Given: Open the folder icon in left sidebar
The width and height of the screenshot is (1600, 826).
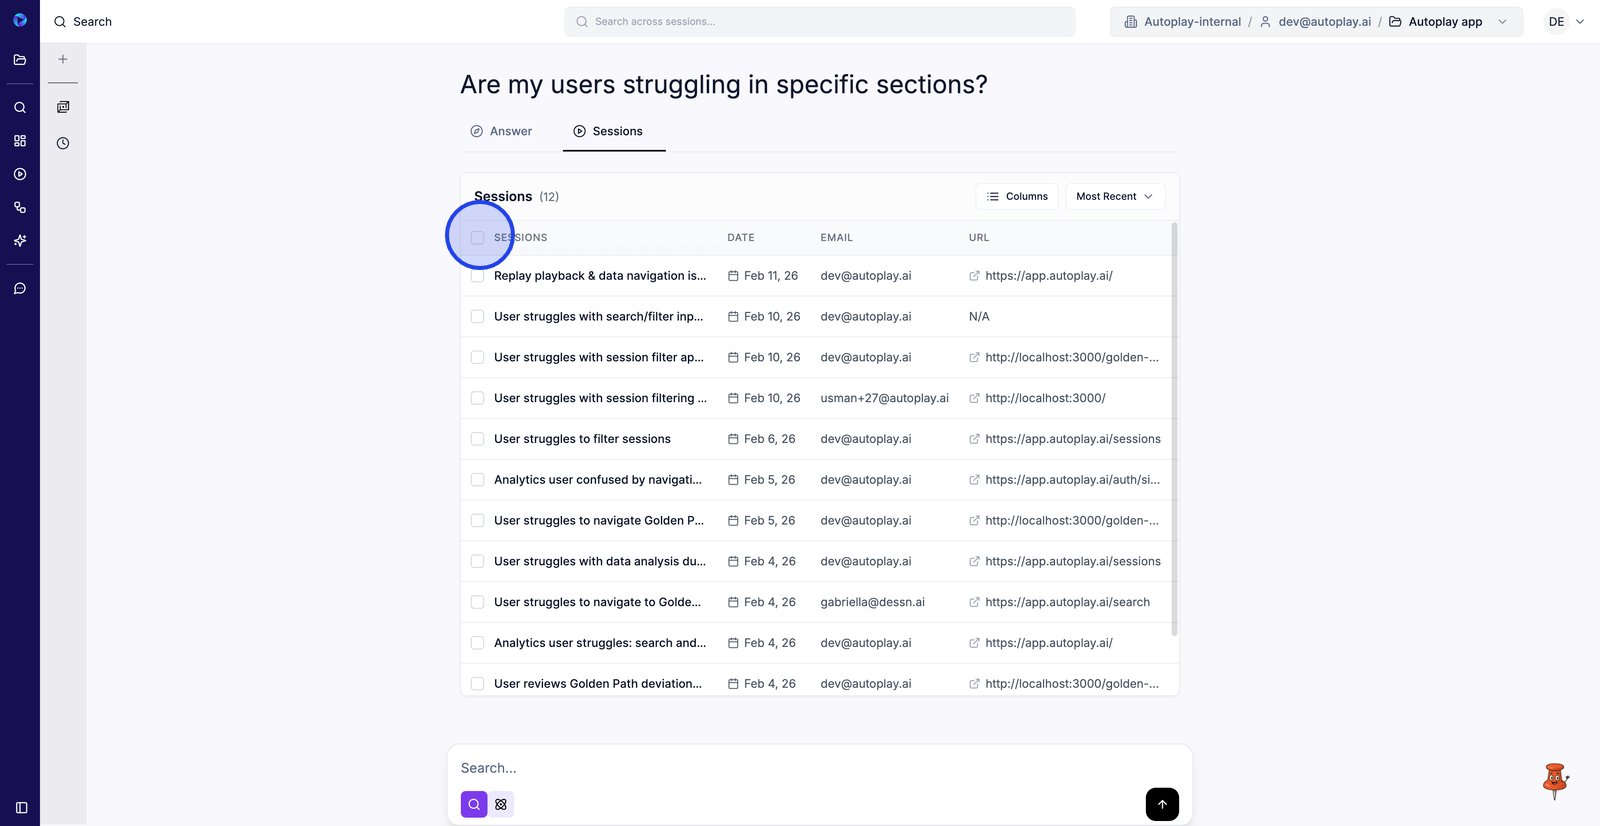Looking at the screenshot, I should 20,60.
